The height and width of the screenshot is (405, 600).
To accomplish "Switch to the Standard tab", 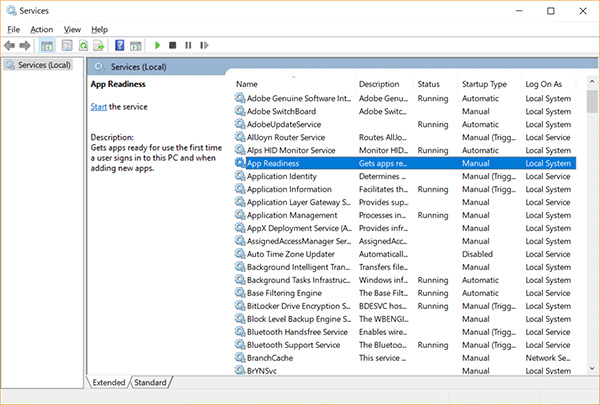I will coord(151,383).
